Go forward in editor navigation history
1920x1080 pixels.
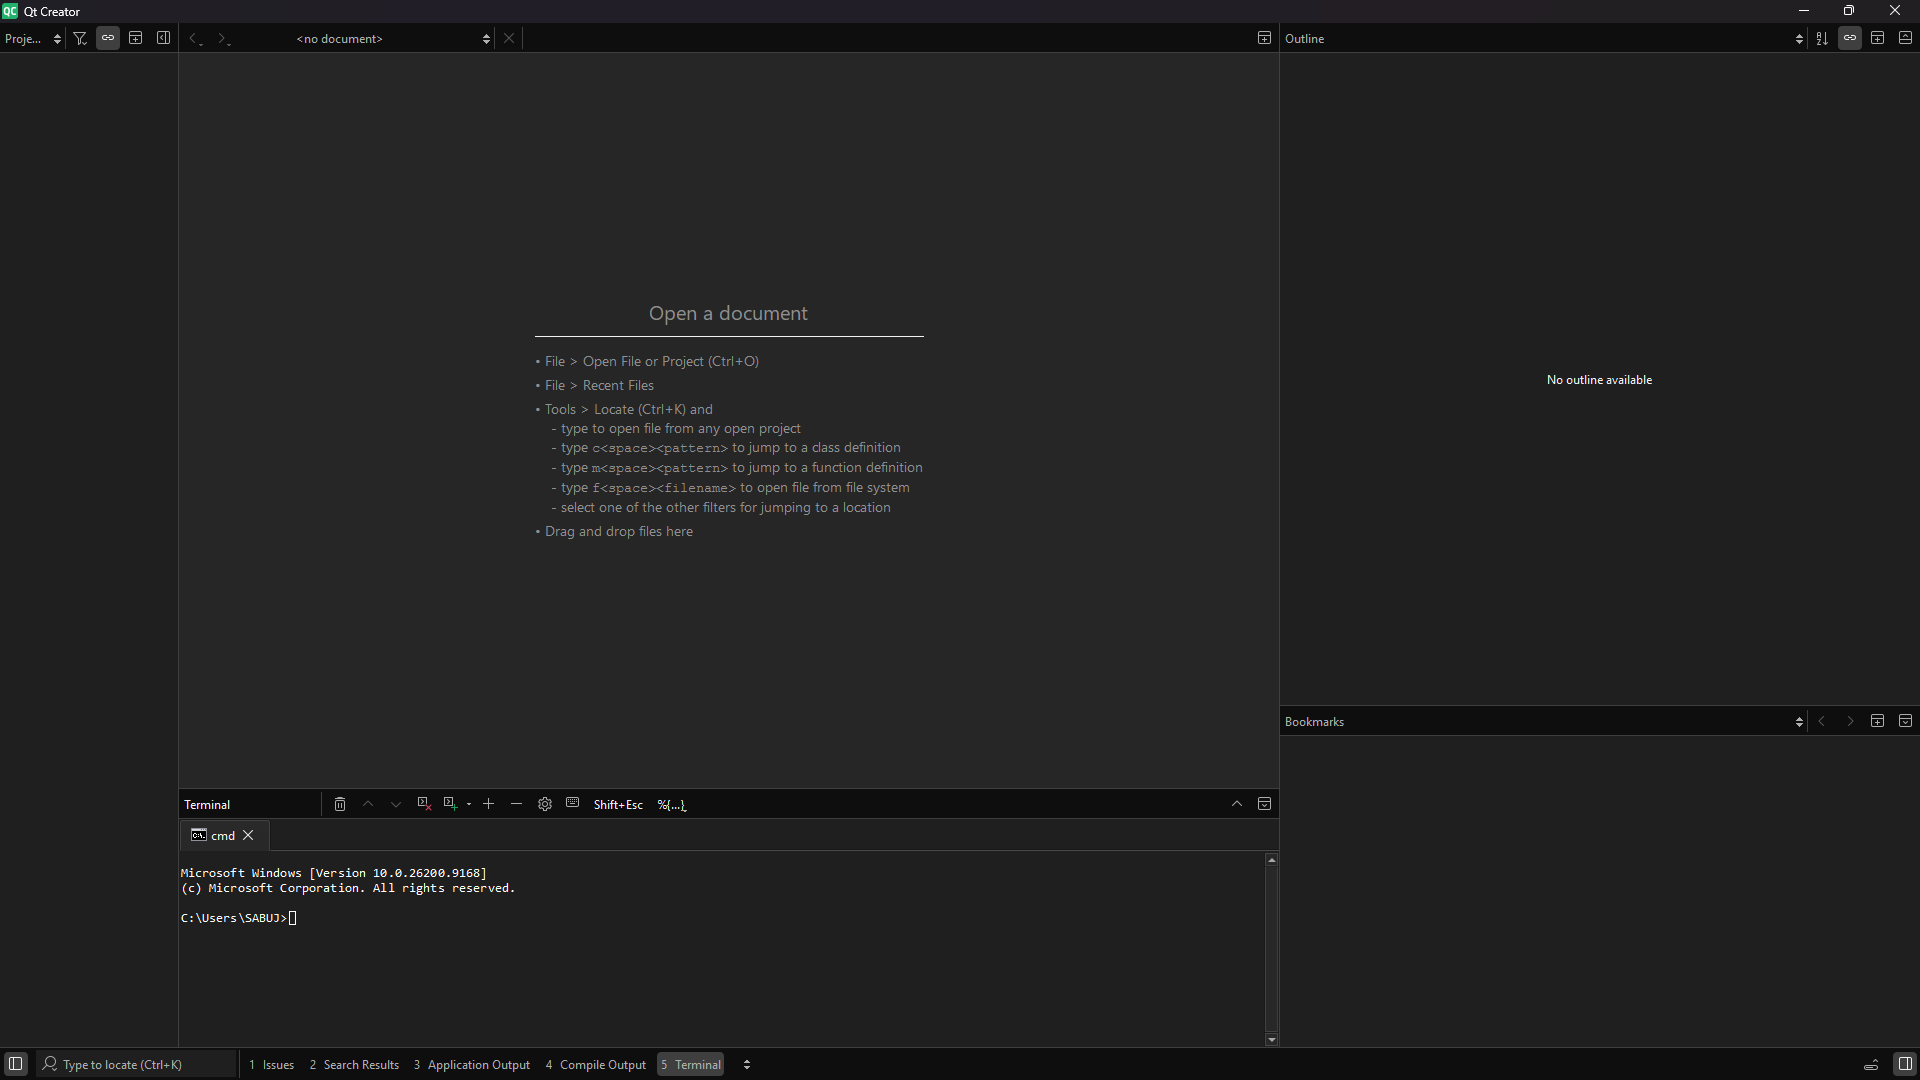[x=223, y=38]
